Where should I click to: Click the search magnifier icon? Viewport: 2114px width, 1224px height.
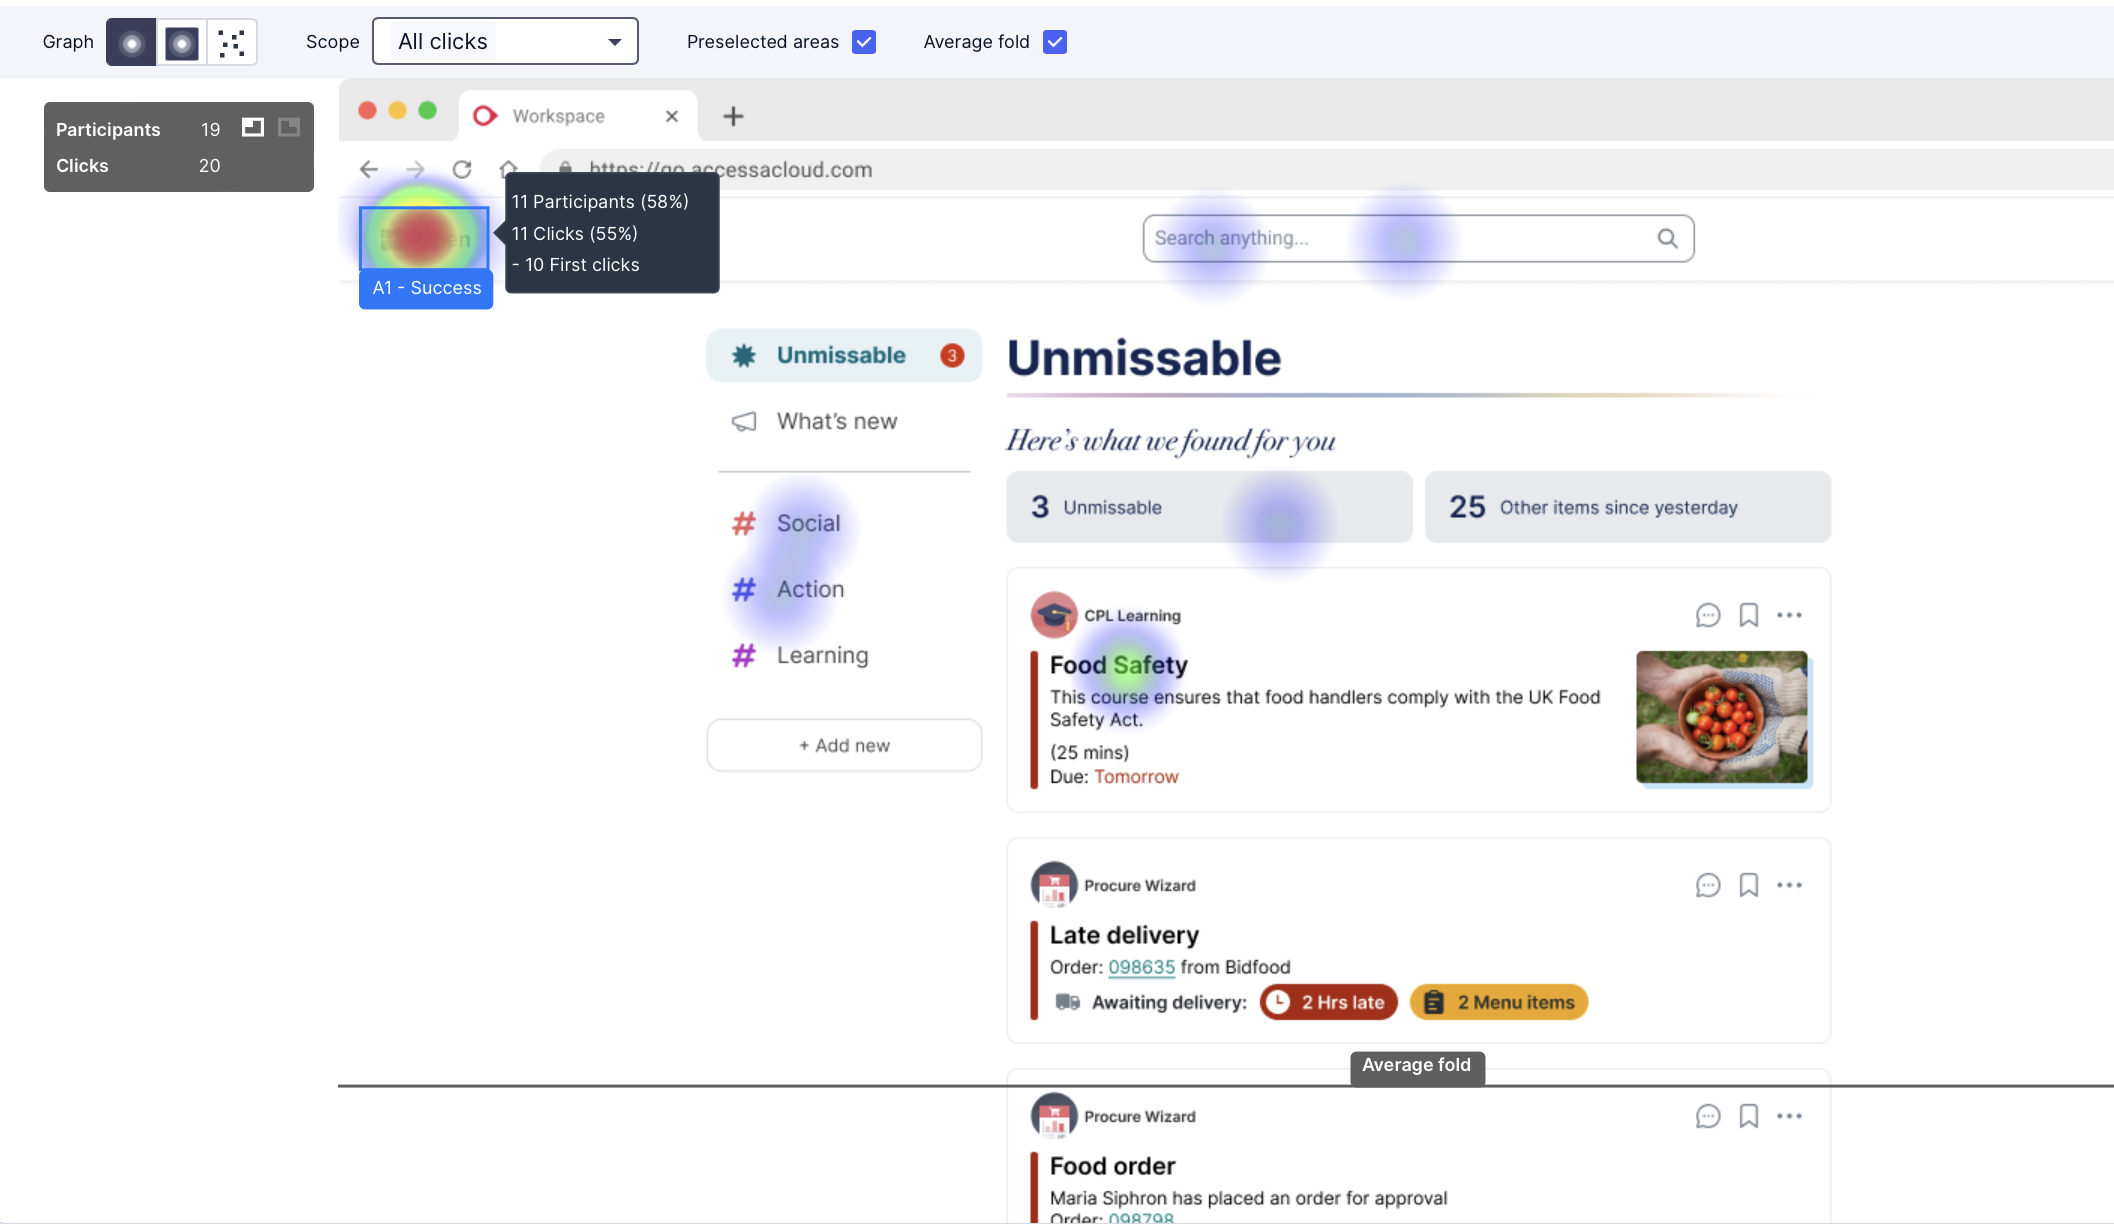tap(1667, 238)
